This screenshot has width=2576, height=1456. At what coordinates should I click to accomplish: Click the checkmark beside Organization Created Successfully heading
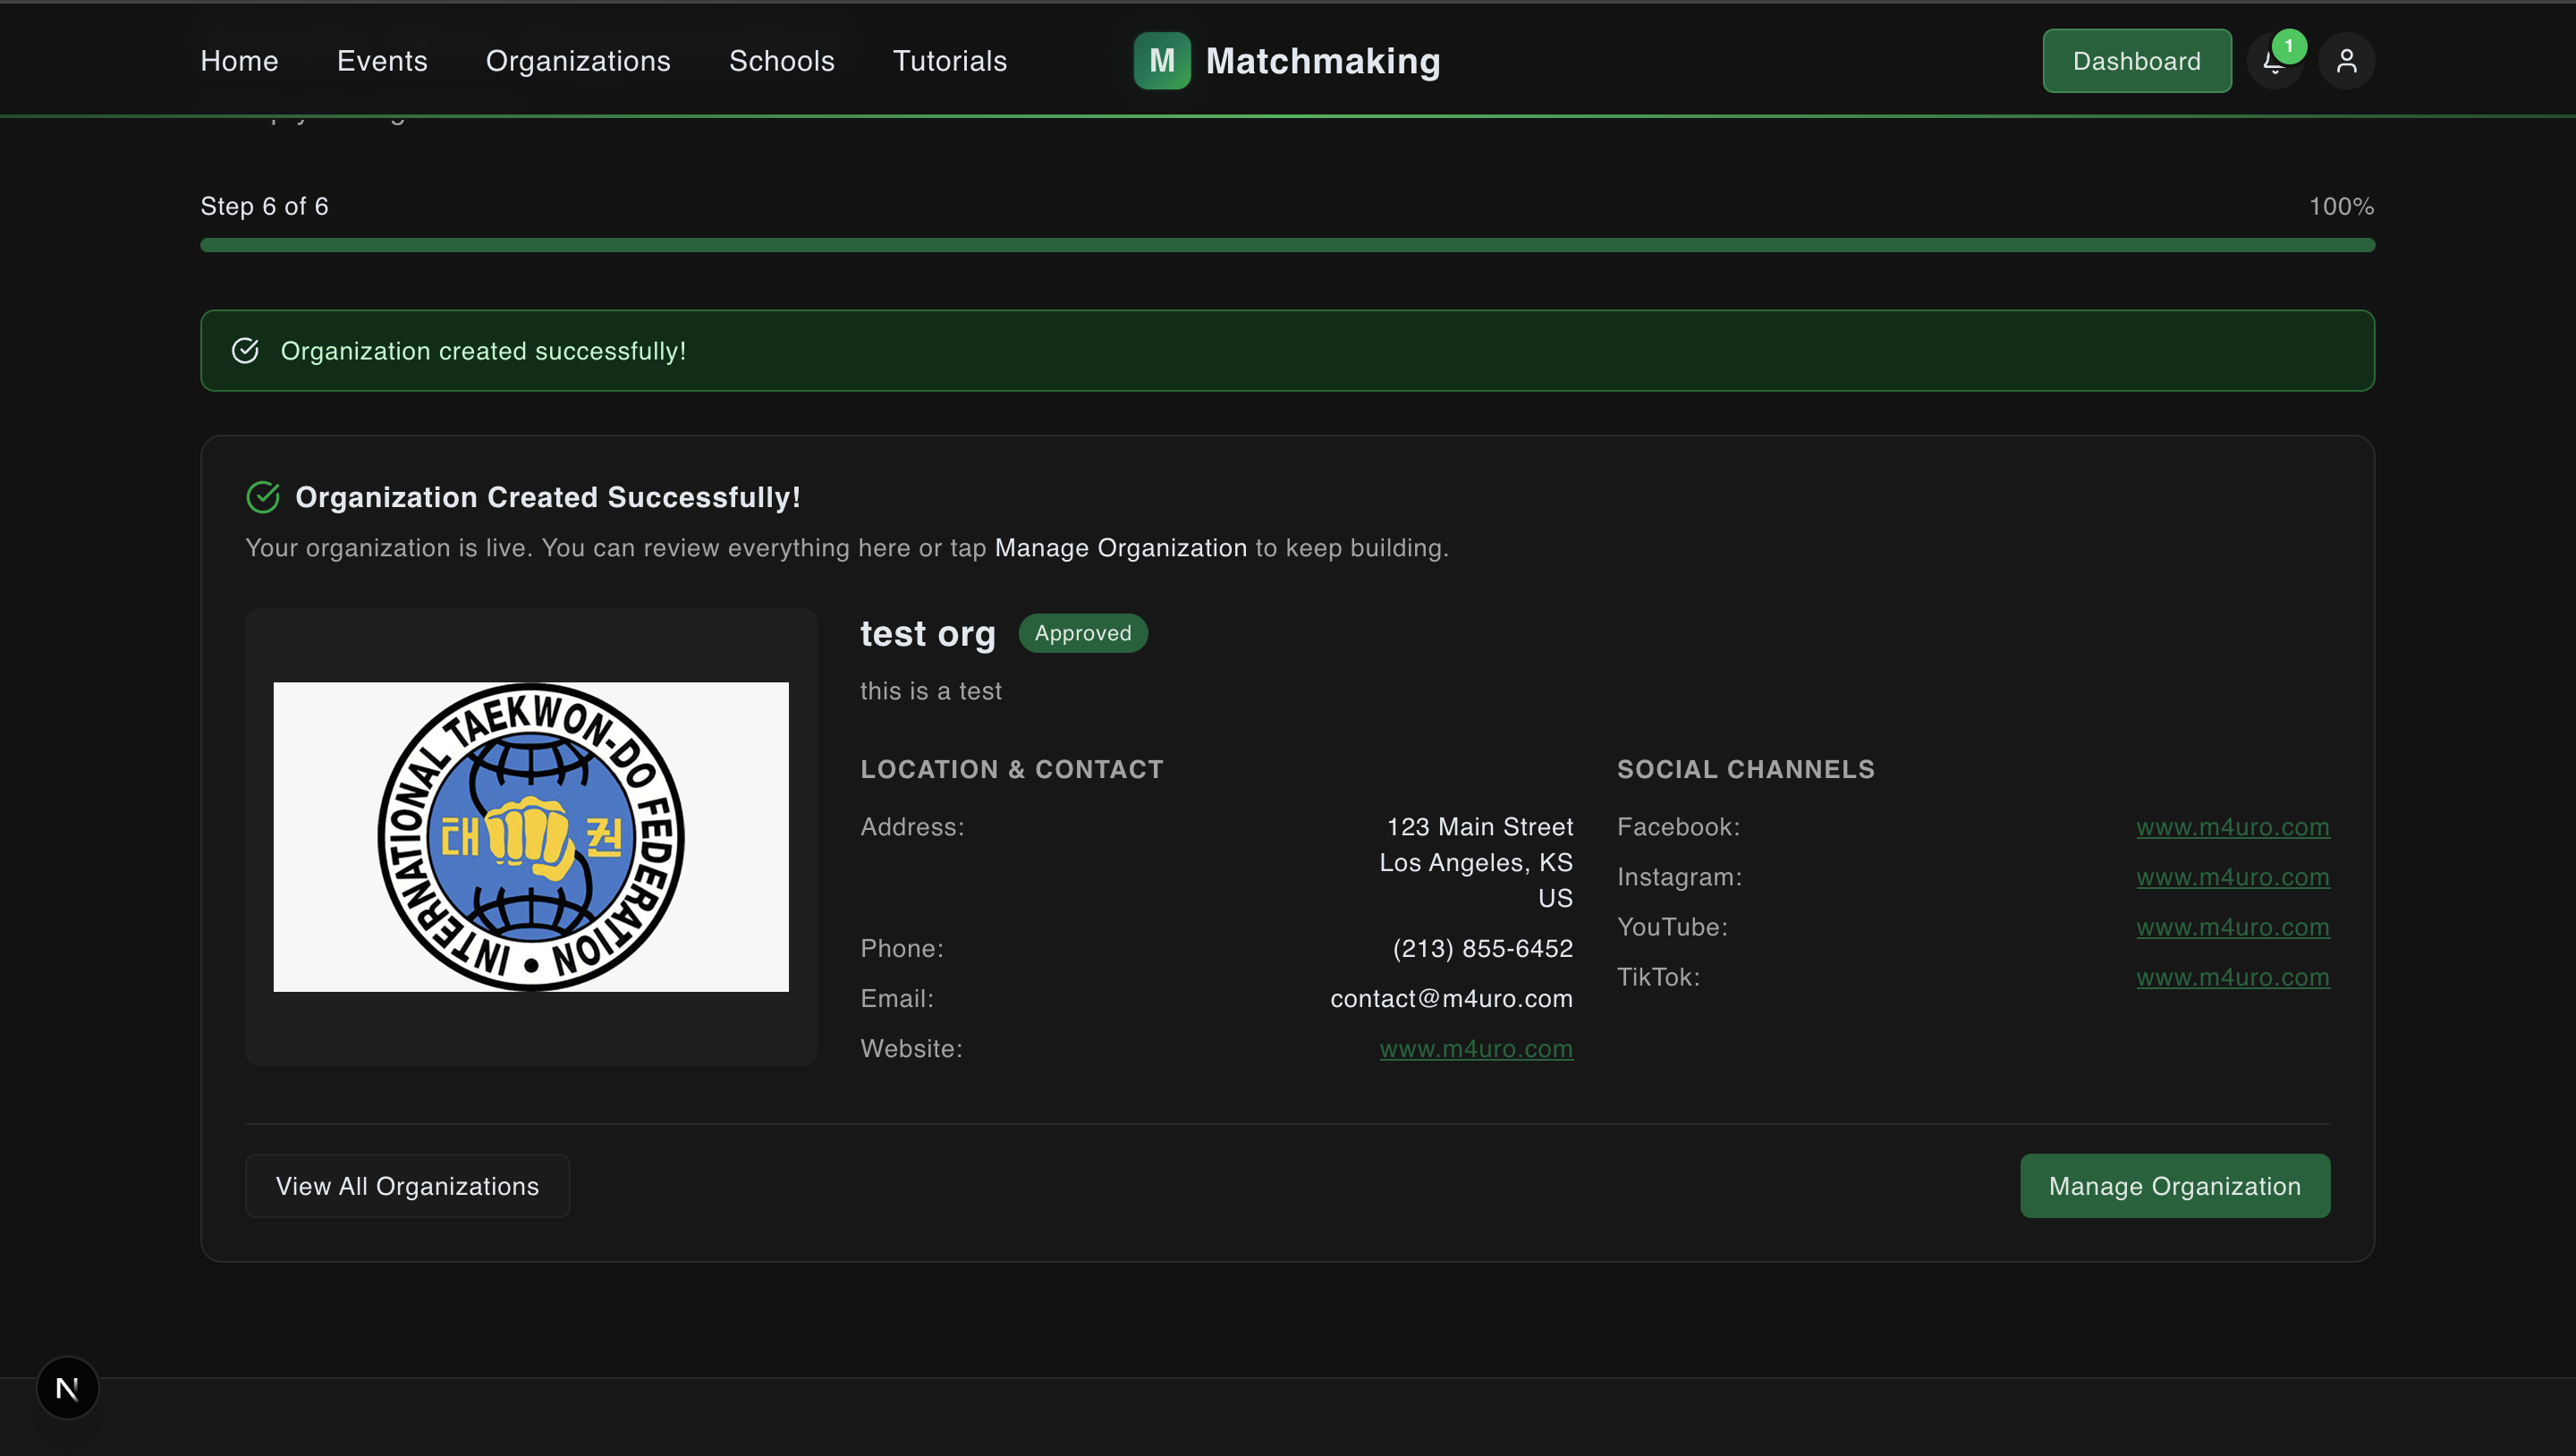tap(263, 497)
